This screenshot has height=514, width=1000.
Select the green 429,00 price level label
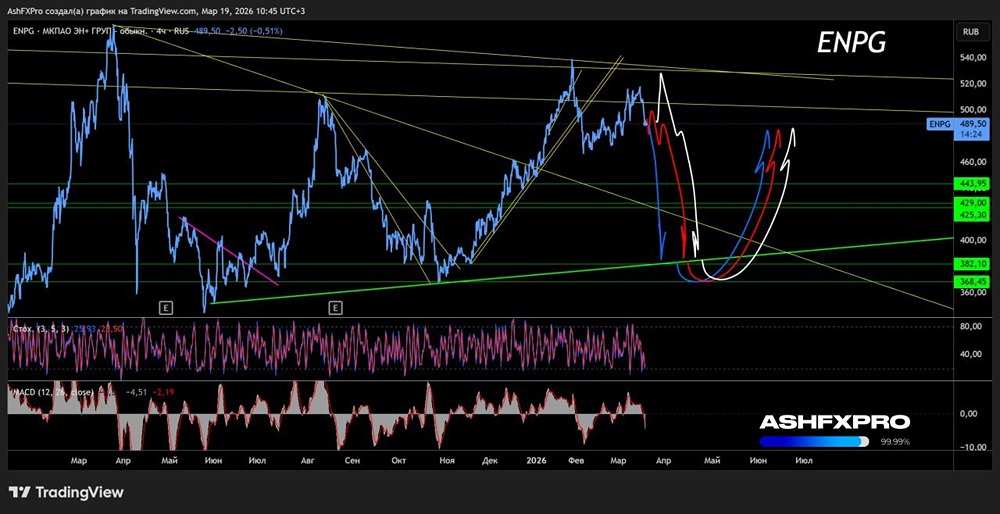[x=972, y=203]
